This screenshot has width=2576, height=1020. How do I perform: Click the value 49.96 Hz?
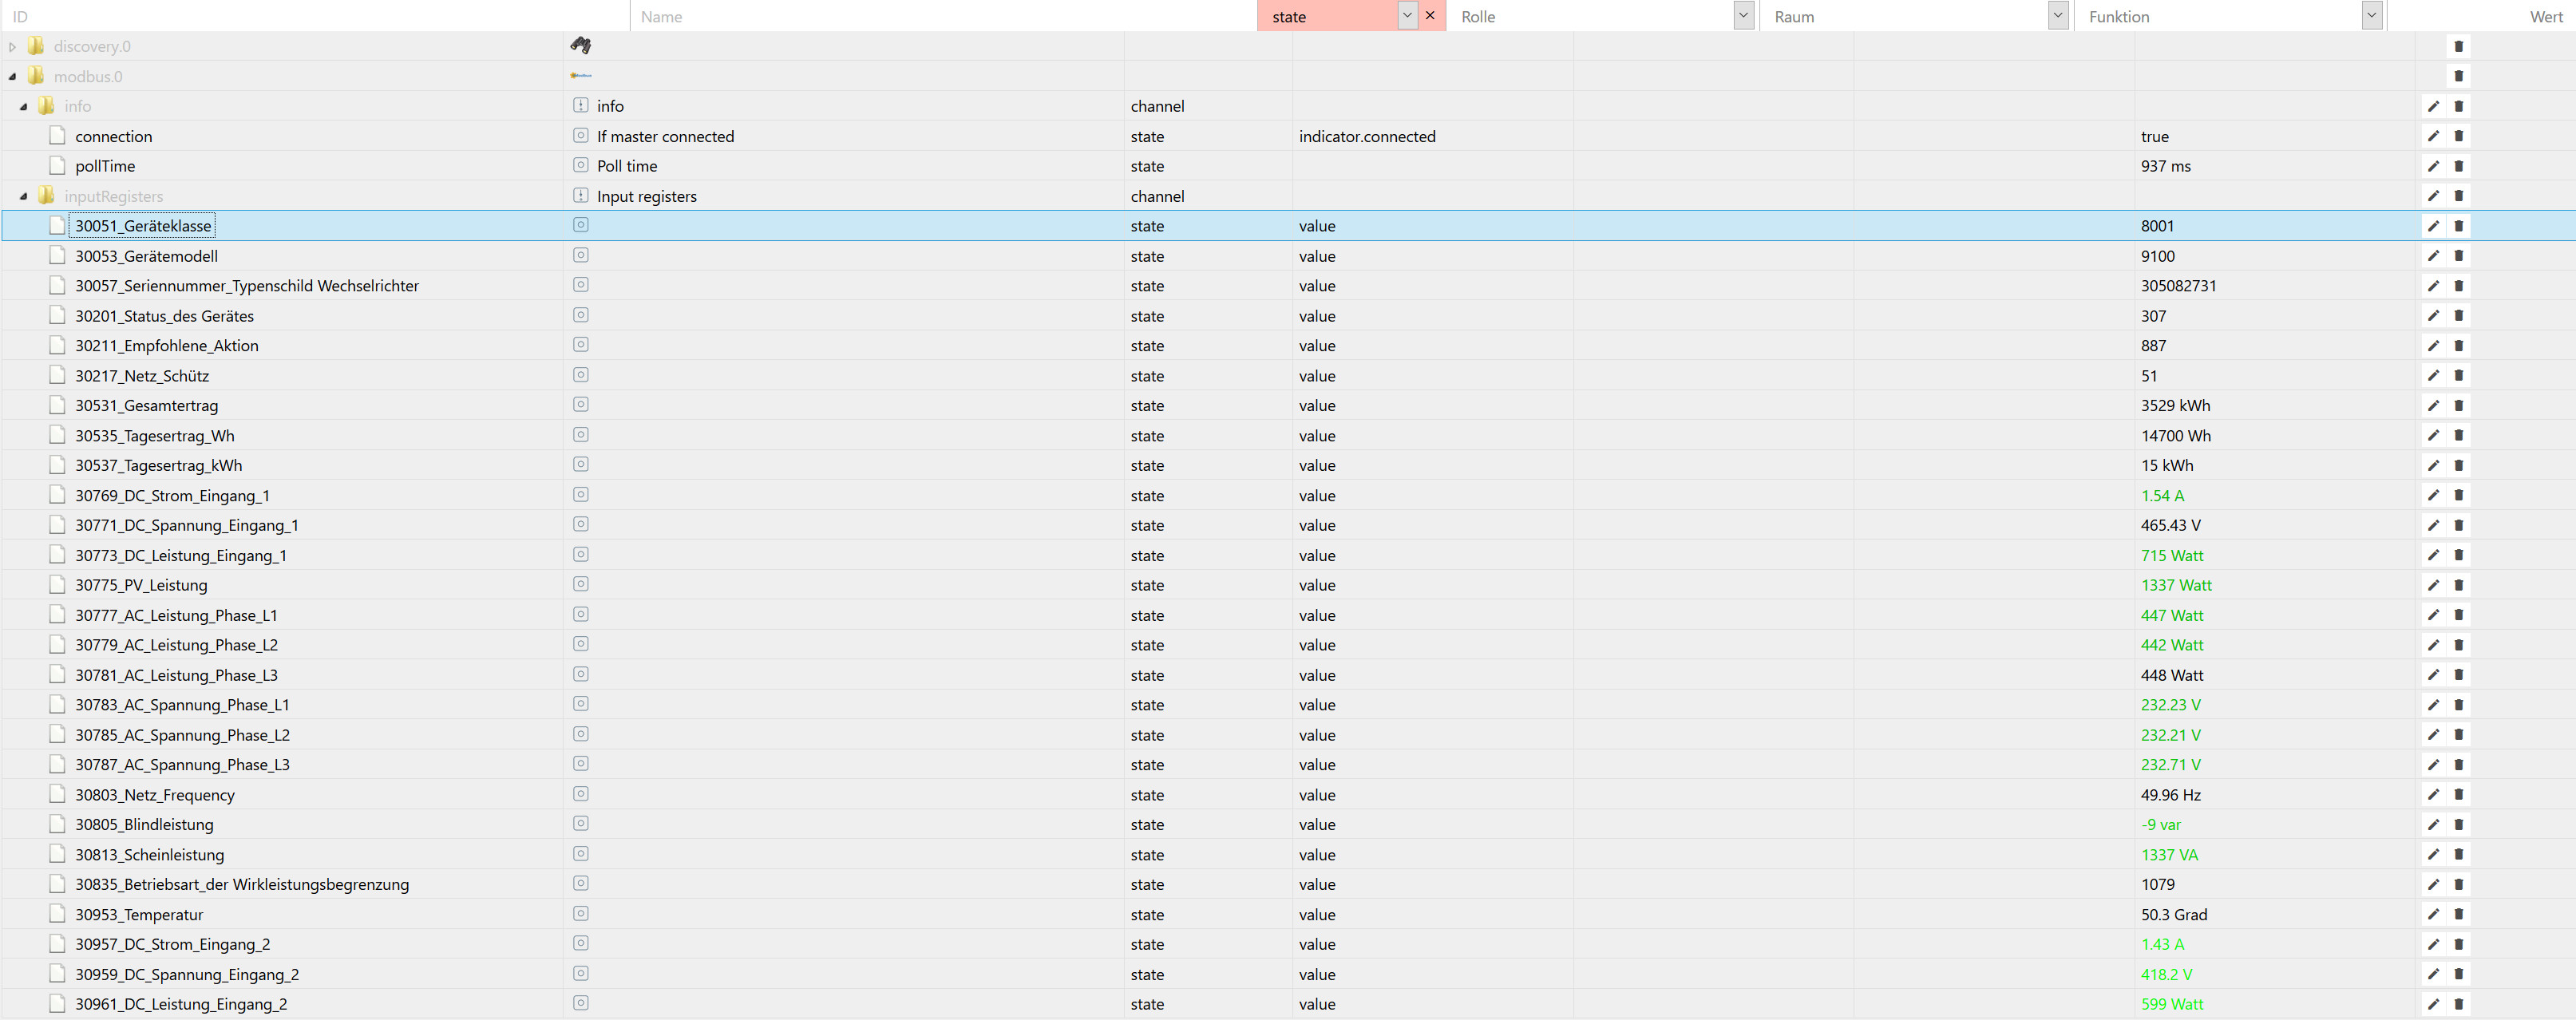[x=2171, y=794]
